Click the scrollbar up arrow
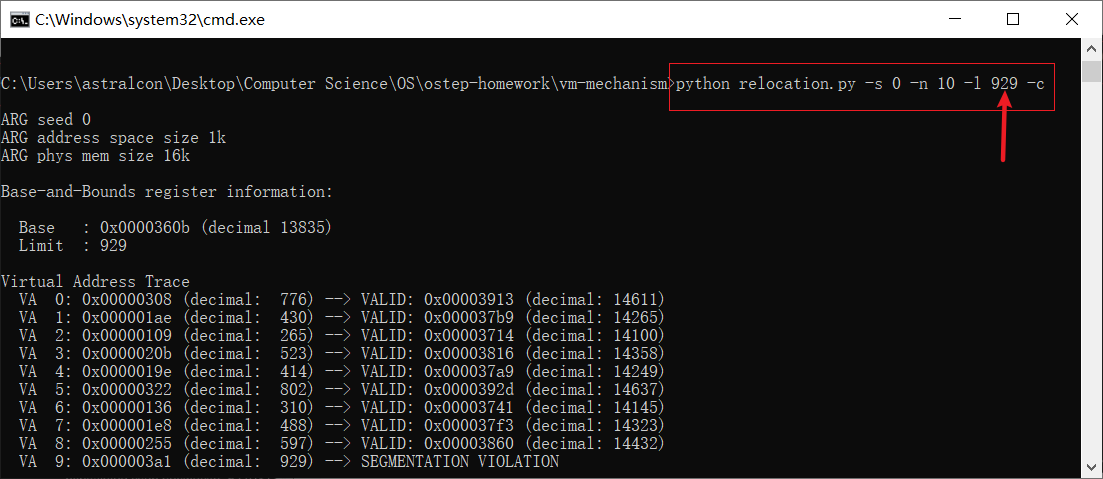The width and height of the screenshot is (1103, 479). 1091,48
